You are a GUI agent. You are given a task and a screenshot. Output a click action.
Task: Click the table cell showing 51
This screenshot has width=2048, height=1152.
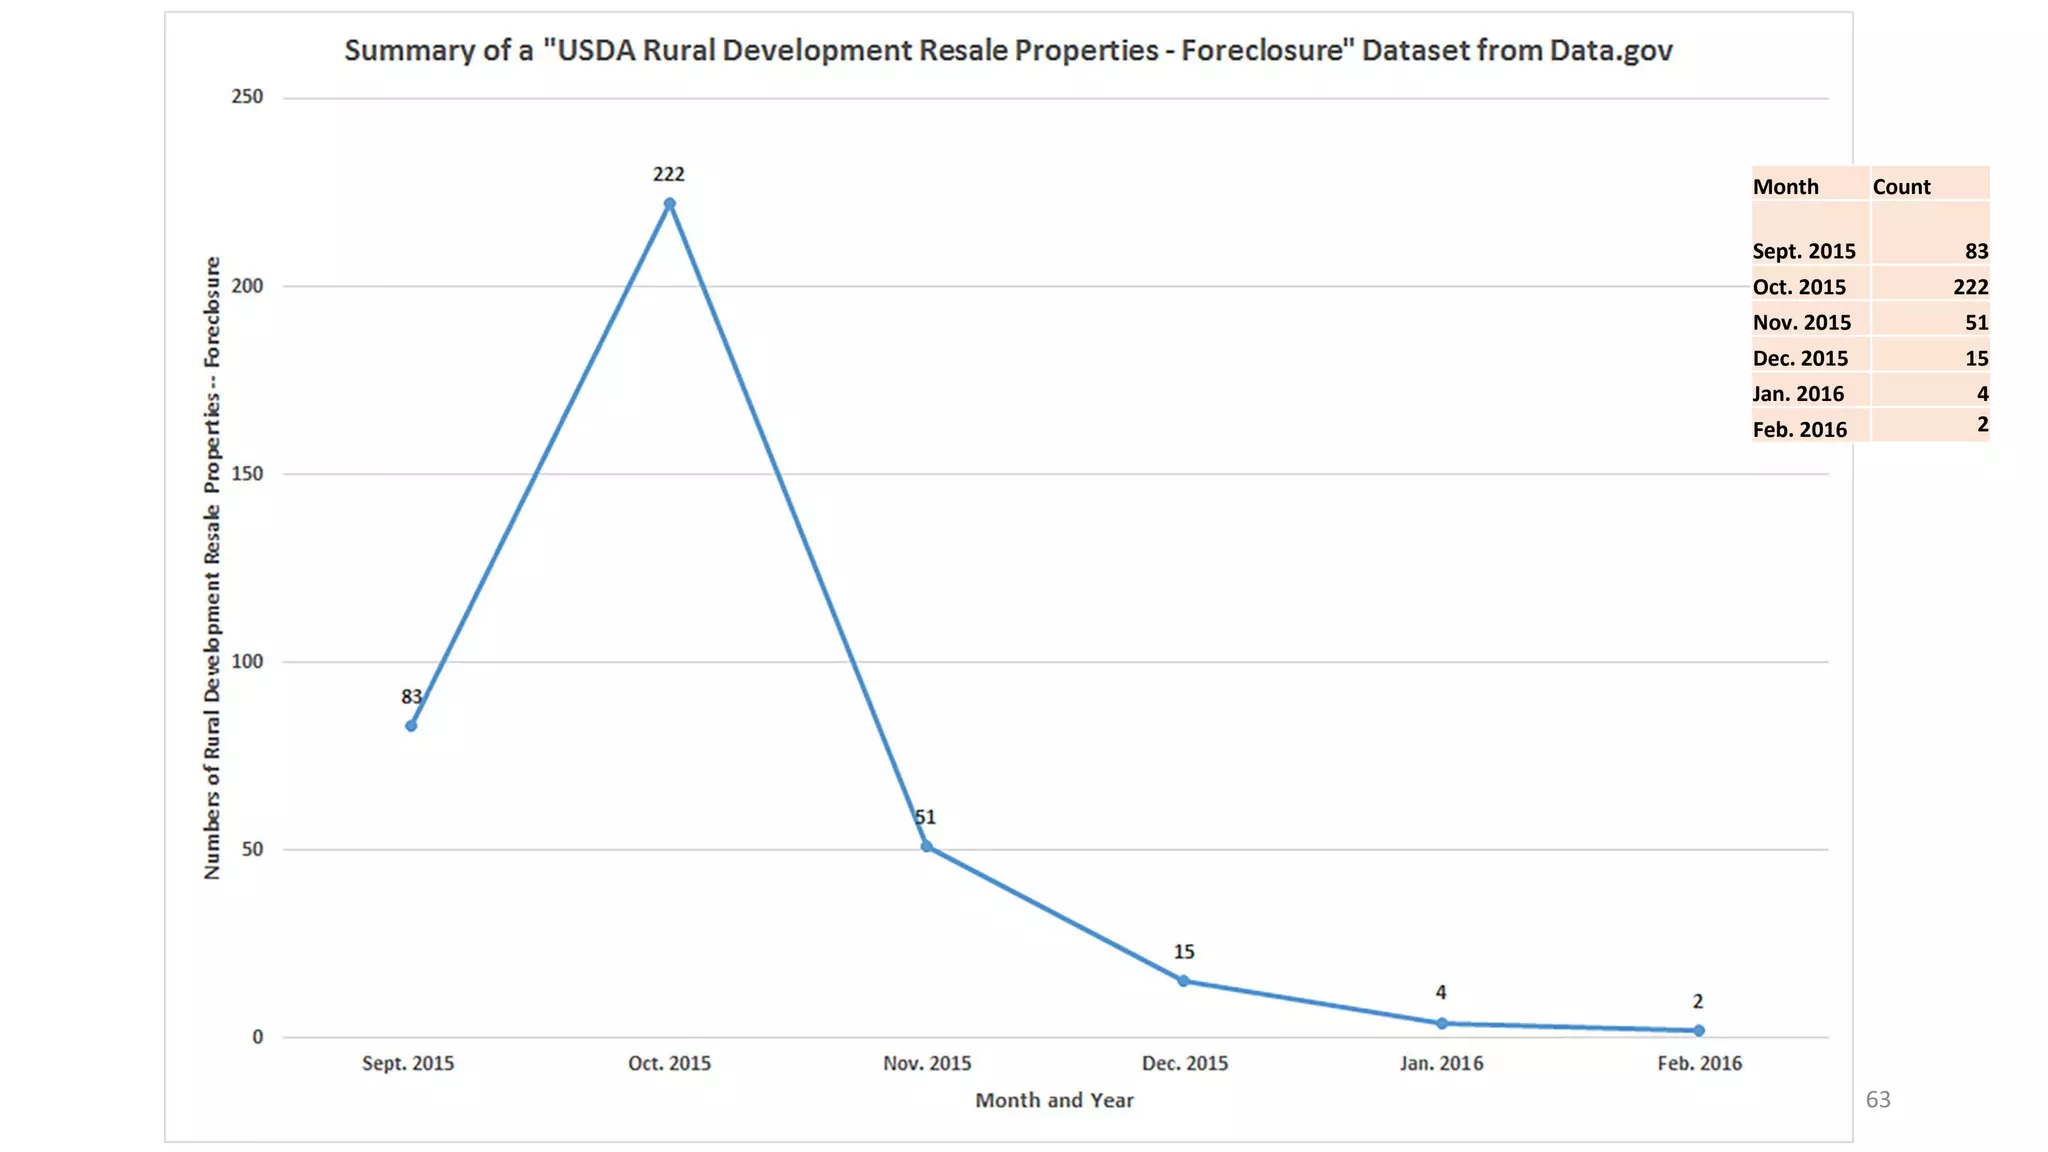click(x=1975, y=323)
